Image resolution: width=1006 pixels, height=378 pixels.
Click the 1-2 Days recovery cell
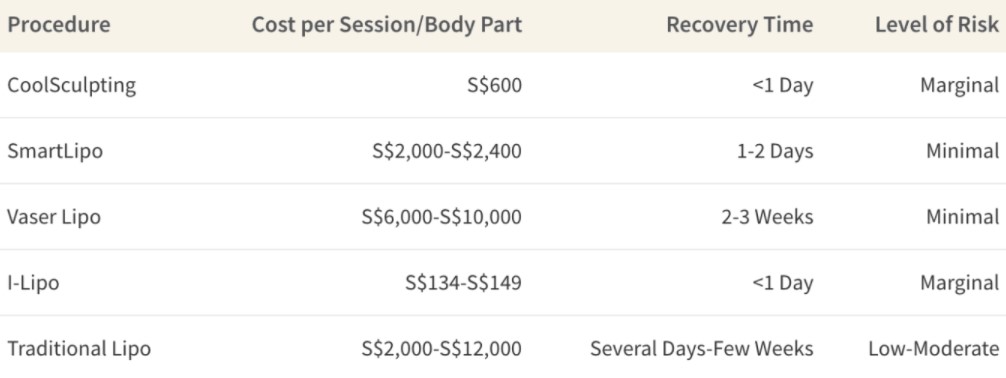tap(775, 151)
